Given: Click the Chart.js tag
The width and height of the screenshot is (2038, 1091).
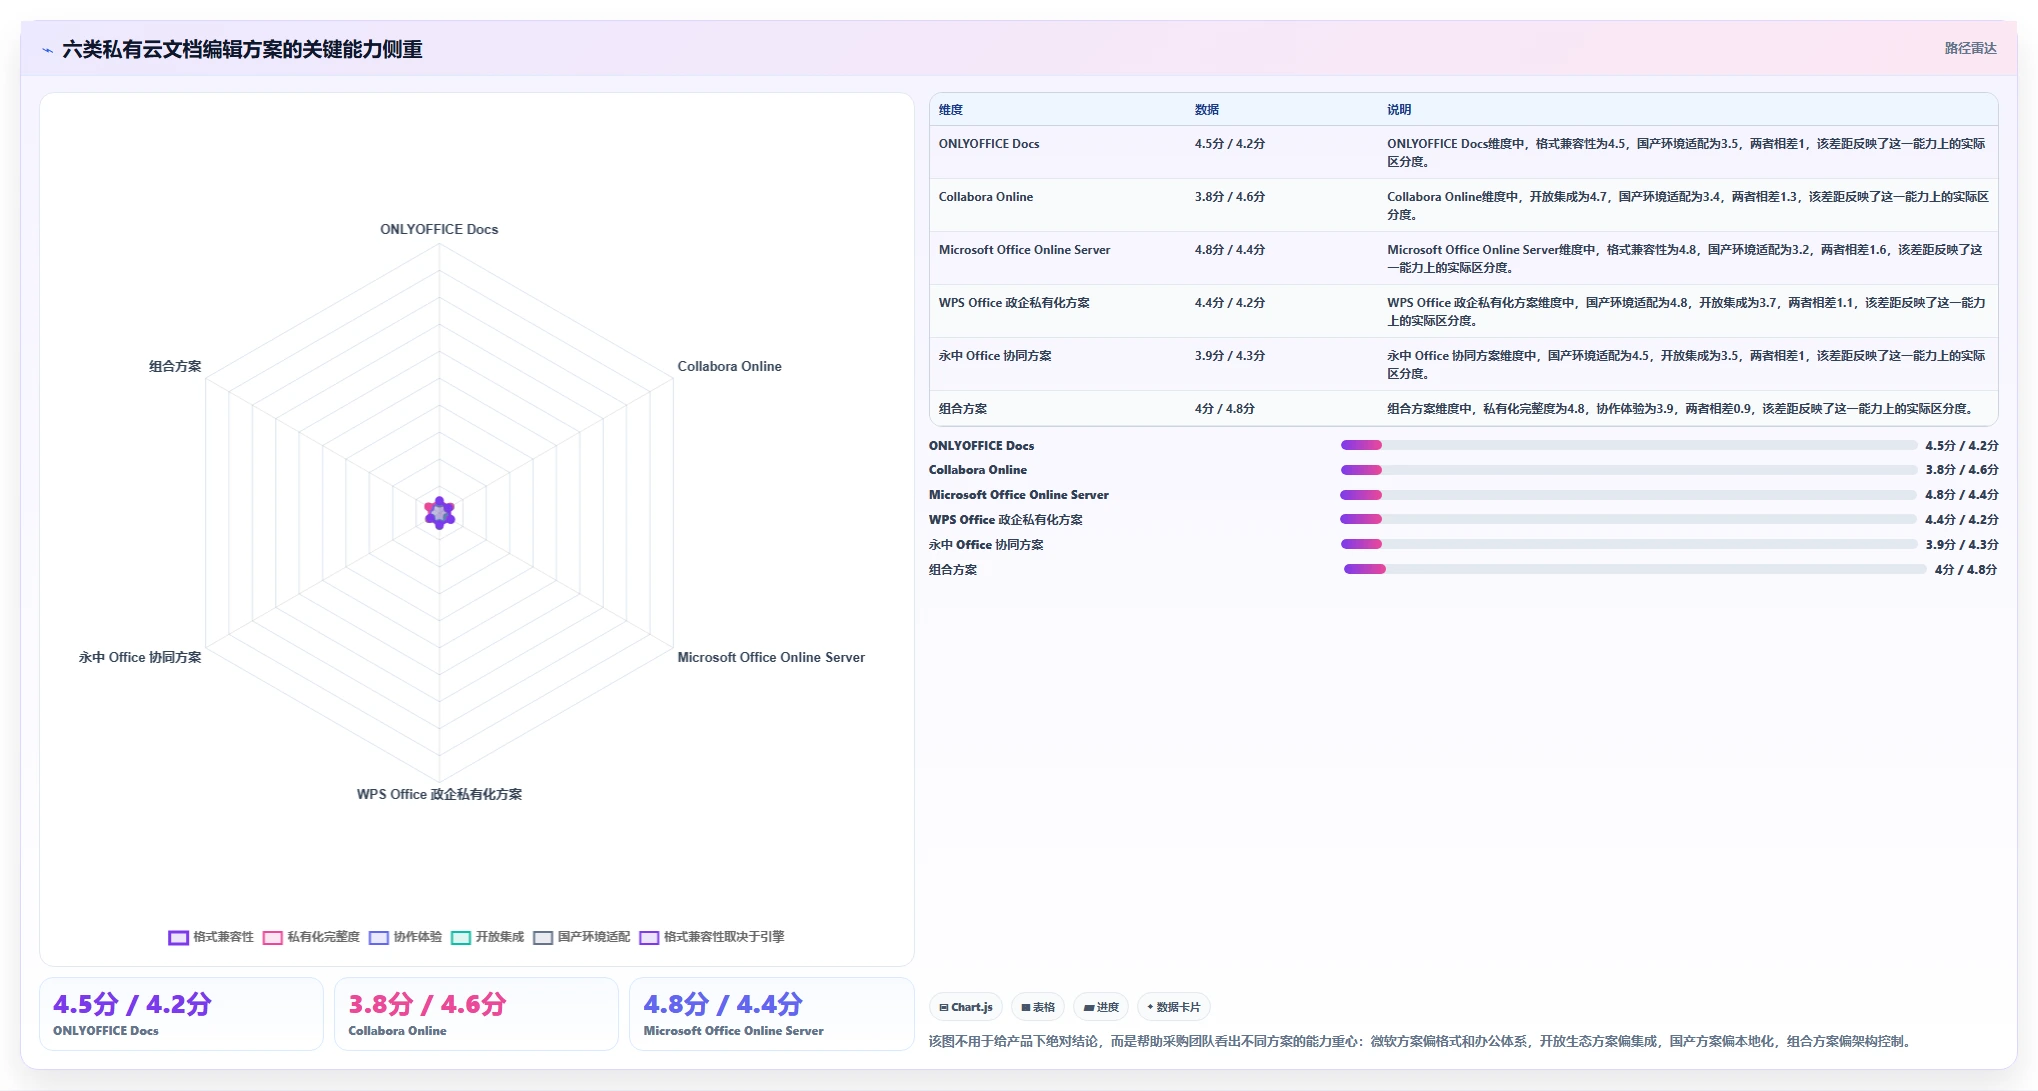Looking at the screenshot, I should [966, 1007].
